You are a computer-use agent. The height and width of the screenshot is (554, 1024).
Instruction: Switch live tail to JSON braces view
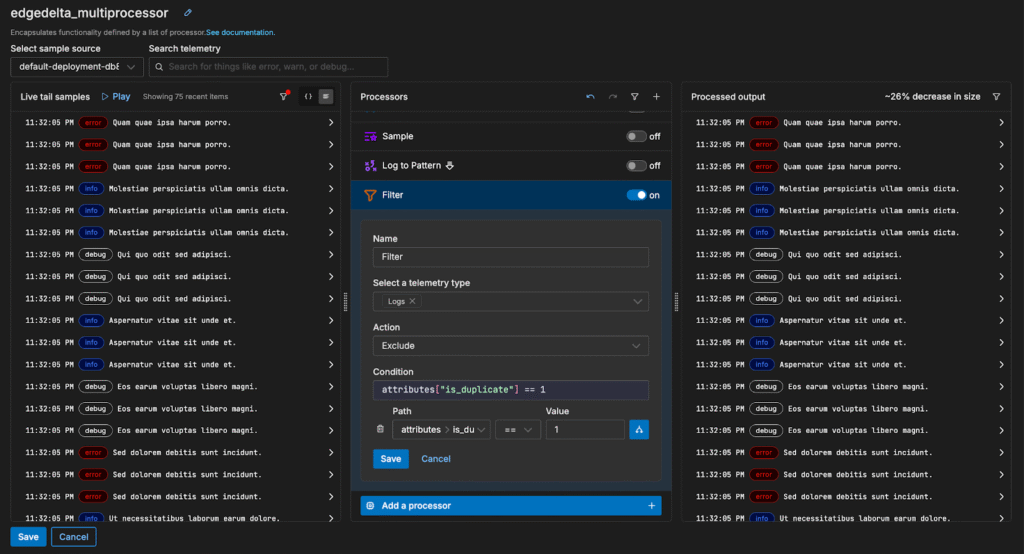(x=308, y=97)
